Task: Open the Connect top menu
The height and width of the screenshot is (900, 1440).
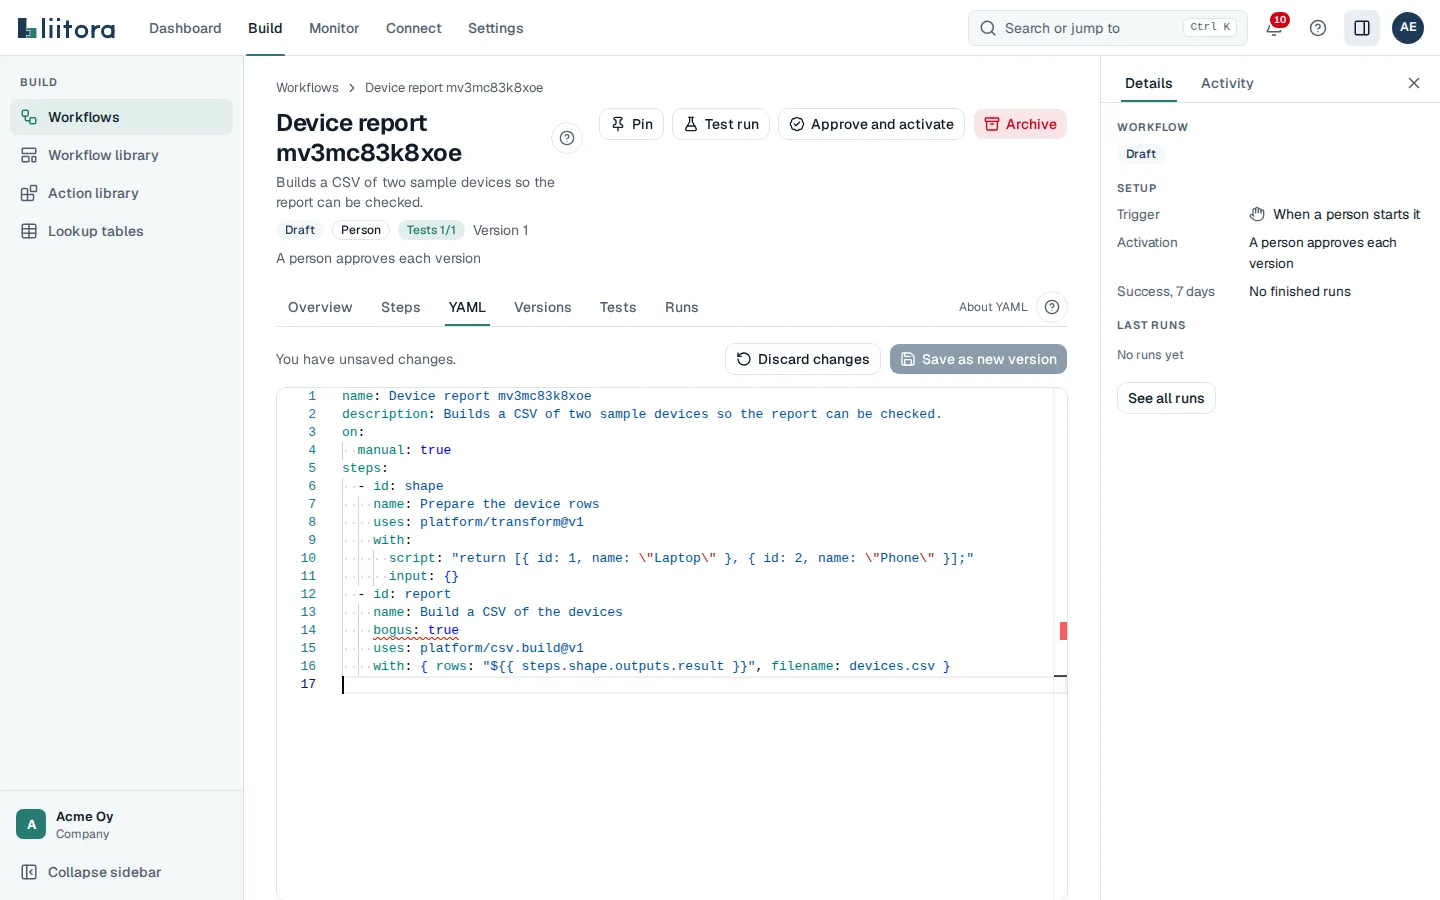Action: pos(413,28)
